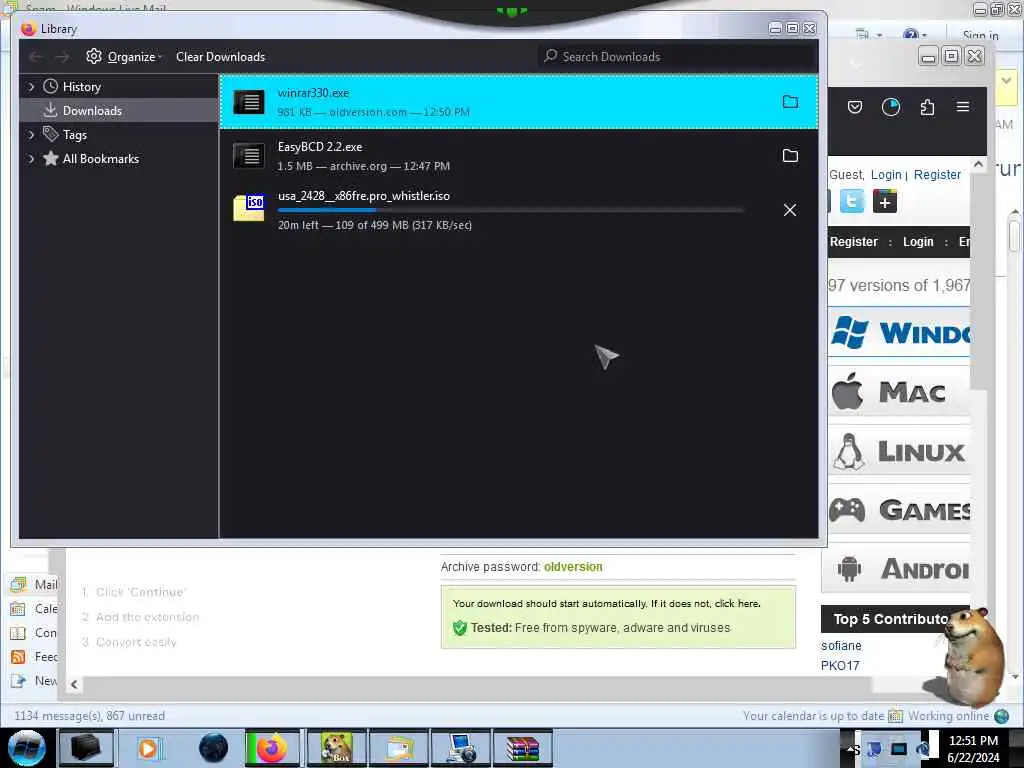Viewport: 1024px width, 768px height.
Task: Cancel the usa_2428 iso download
Action: pyautogui.click(x=790, y=210)
